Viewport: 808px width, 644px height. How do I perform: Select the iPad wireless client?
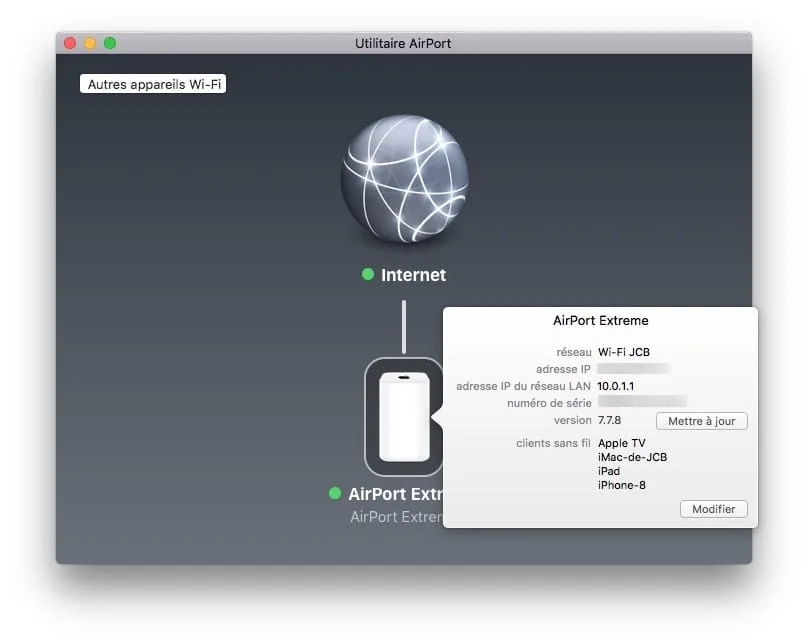coord(609,471)
